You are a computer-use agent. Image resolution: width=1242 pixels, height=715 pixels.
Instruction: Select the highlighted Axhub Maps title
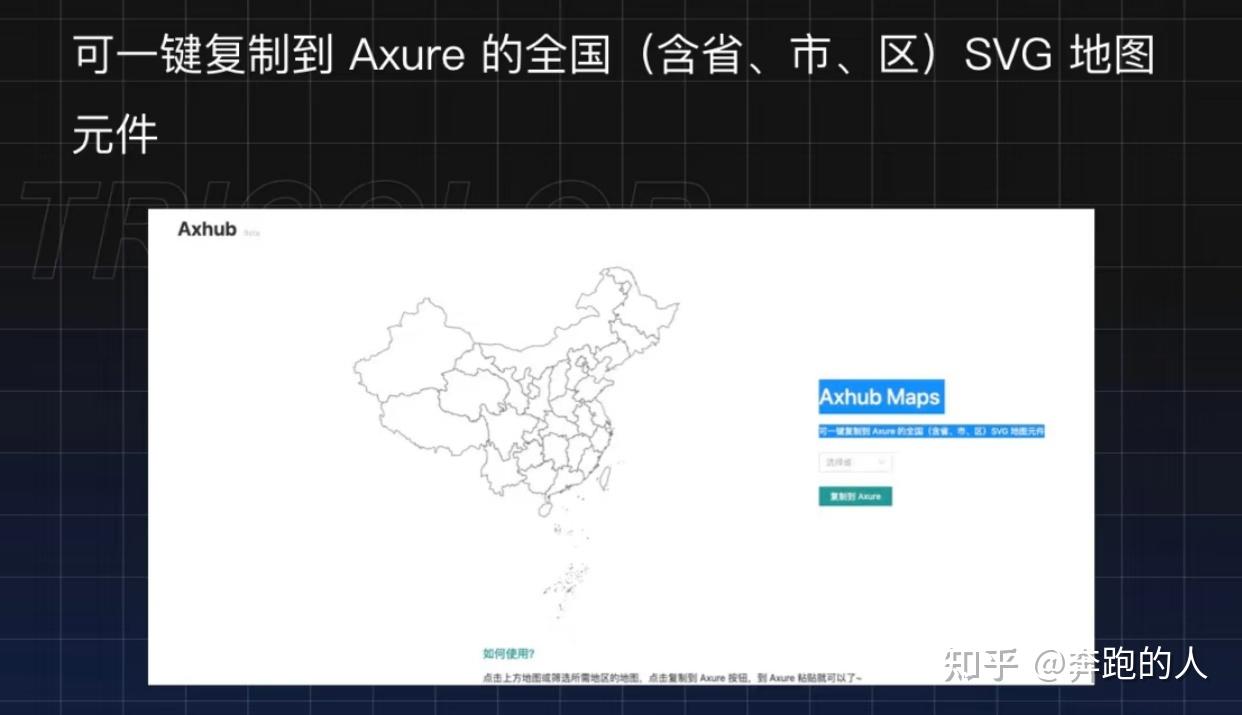(x=881, y=396)
